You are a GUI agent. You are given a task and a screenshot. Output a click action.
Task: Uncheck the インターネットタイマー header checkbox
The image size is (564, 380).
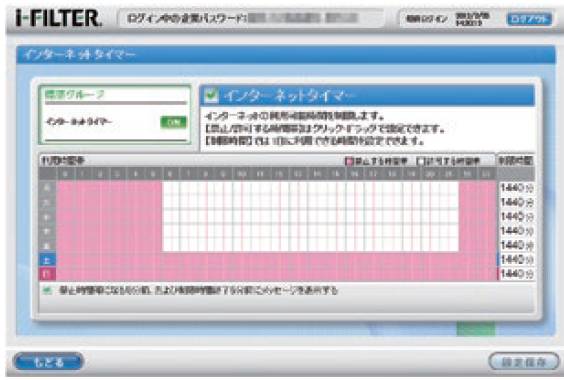click(211, 95)
